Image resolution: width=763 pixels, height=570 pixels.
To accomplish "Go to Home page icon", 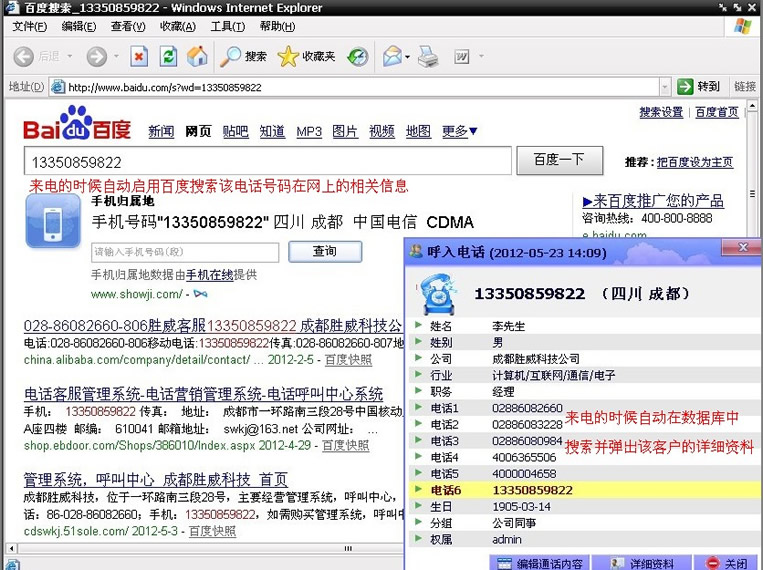I will tap(197, 56).
